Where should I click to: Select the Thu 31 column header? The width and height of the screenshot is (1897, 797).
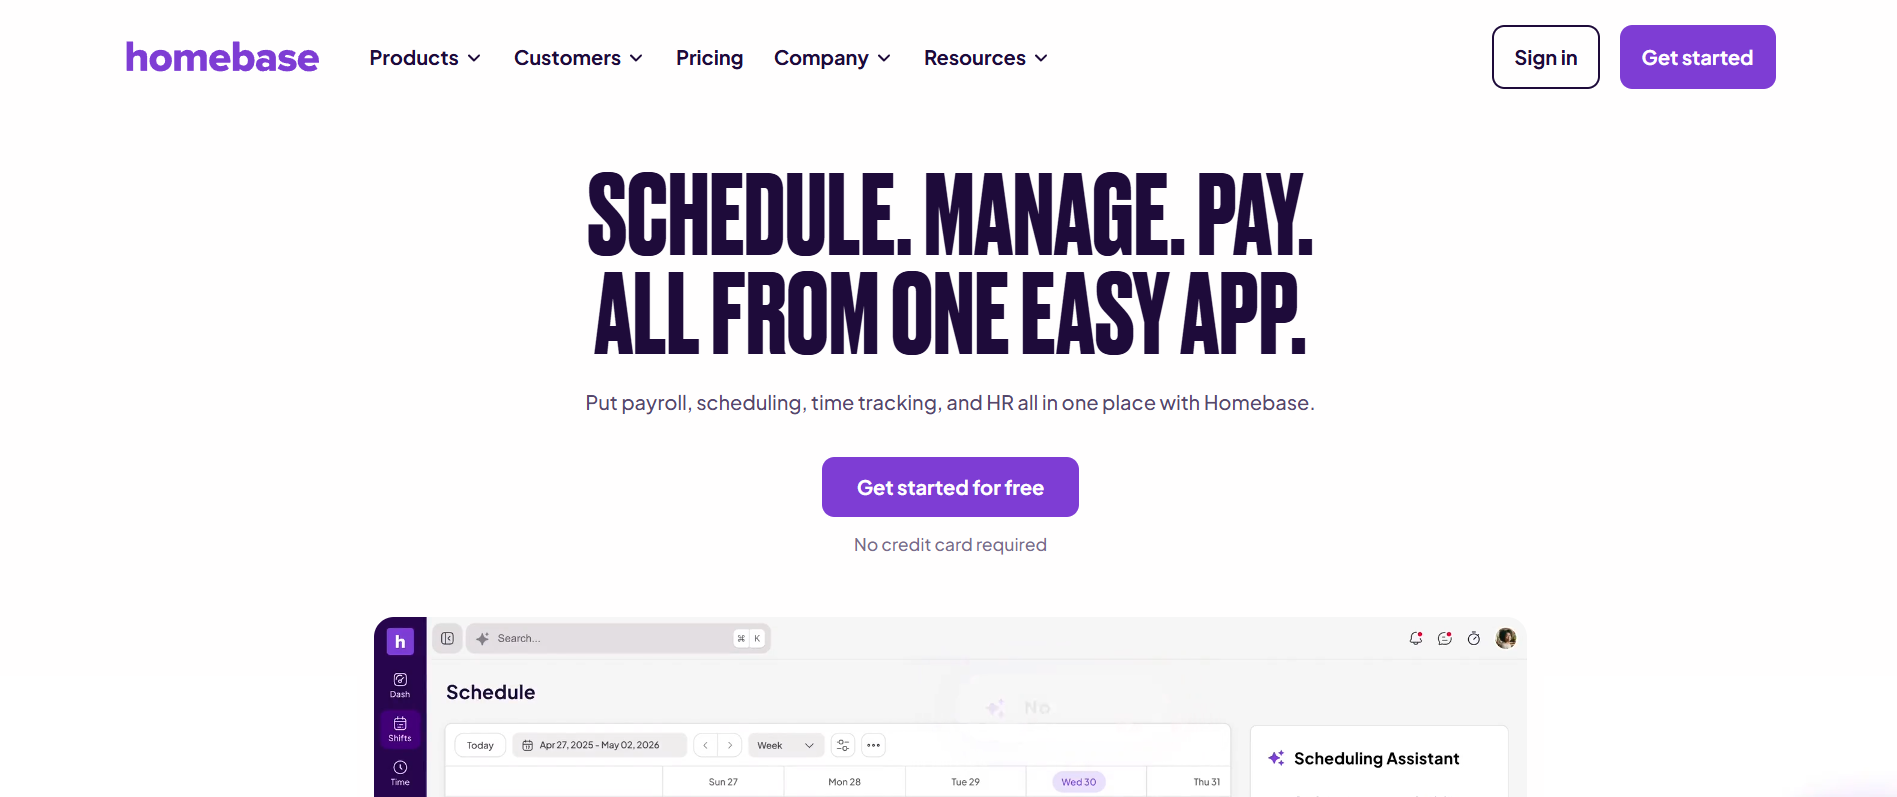point(1206,782)
